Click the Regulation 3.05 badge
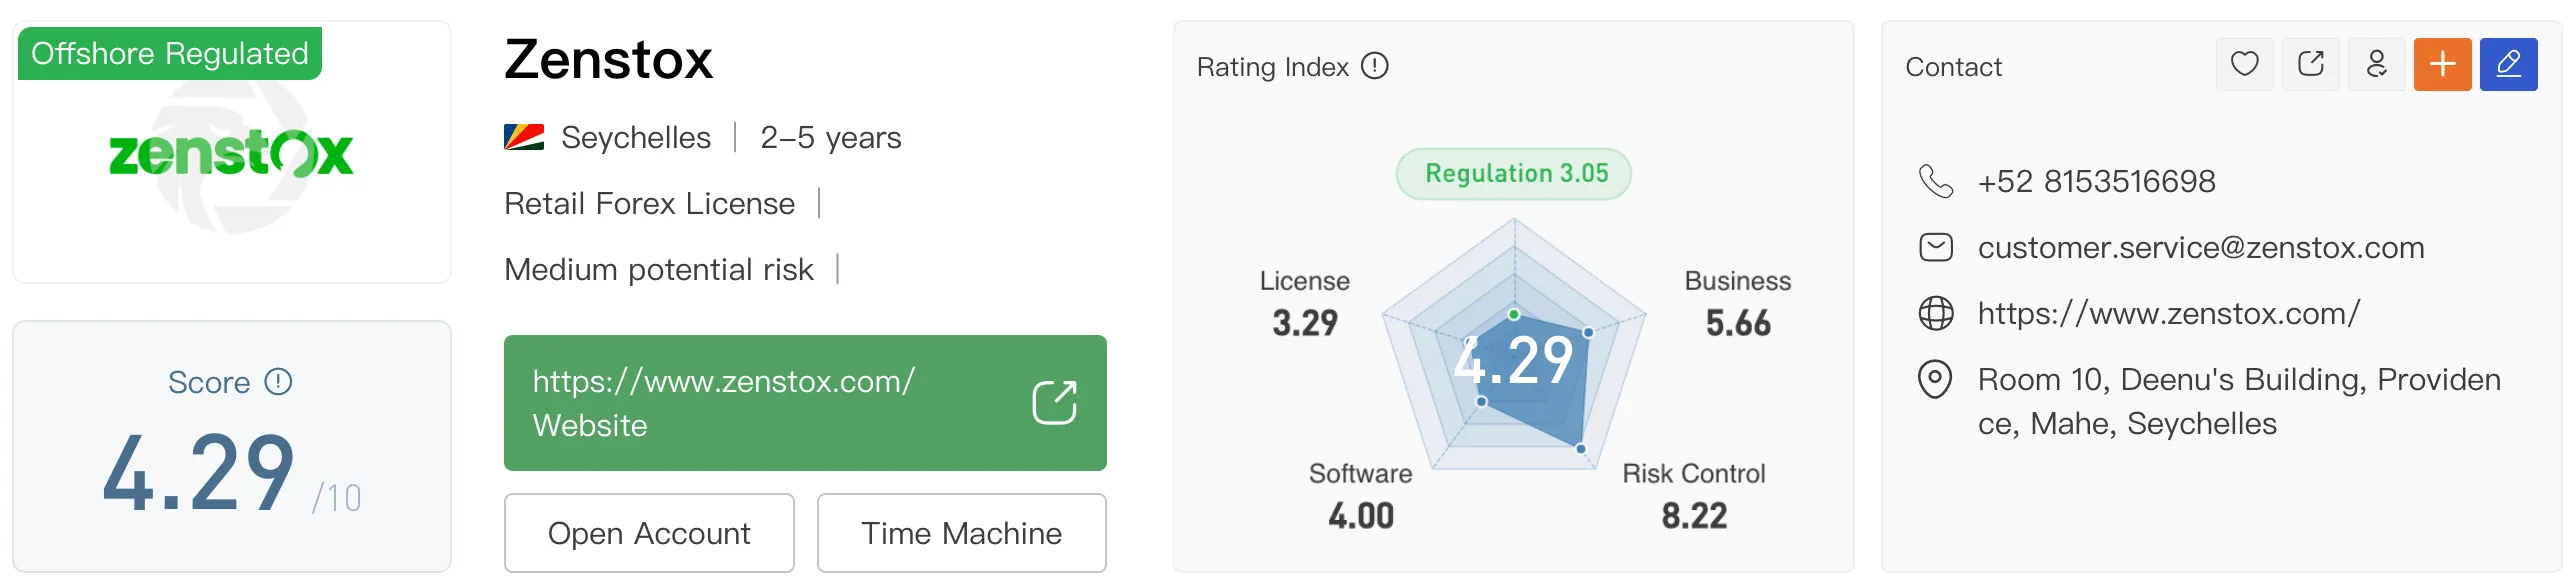The height and width of the screenshot is (580, 2572). click(x=1514, y=174)
